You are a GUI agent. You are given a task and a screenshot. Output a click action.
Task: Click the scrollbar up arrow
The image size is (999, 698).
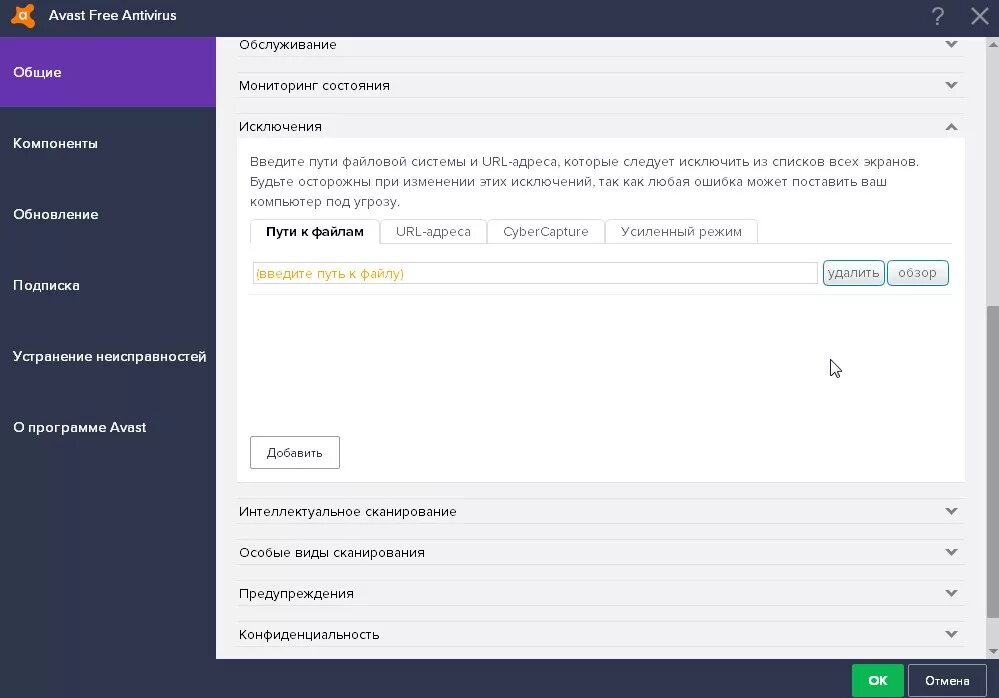pos(993,45)
